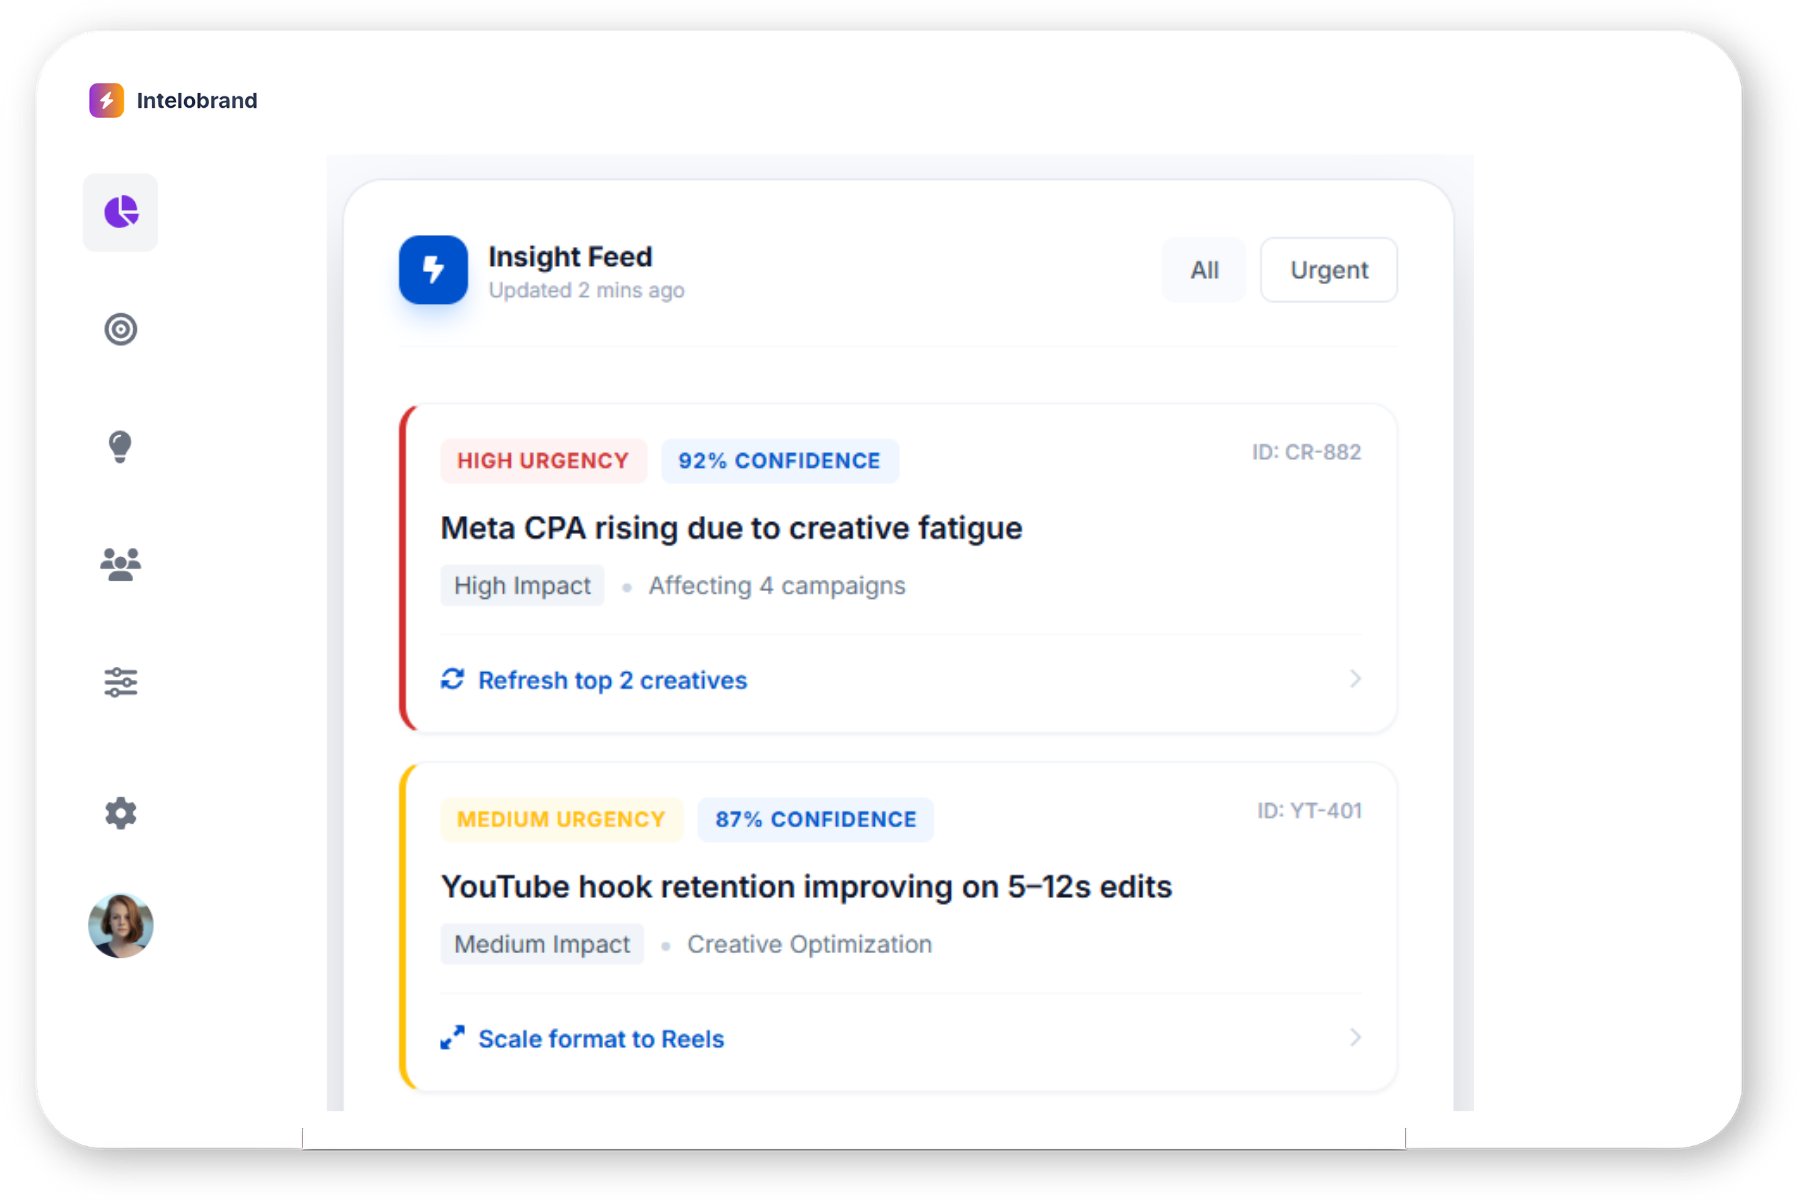Click the expand arrows icon beside Scale format

(452, 1038)
